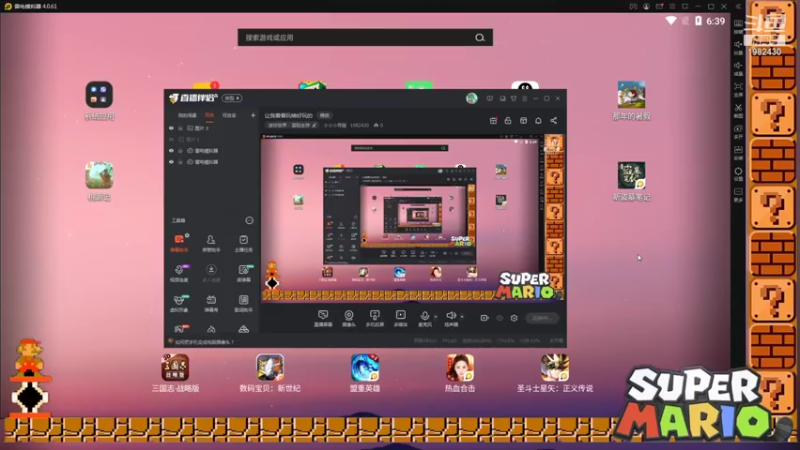Mute the 麦克风 microphone

pyautogui.click(x=424, y=318)
